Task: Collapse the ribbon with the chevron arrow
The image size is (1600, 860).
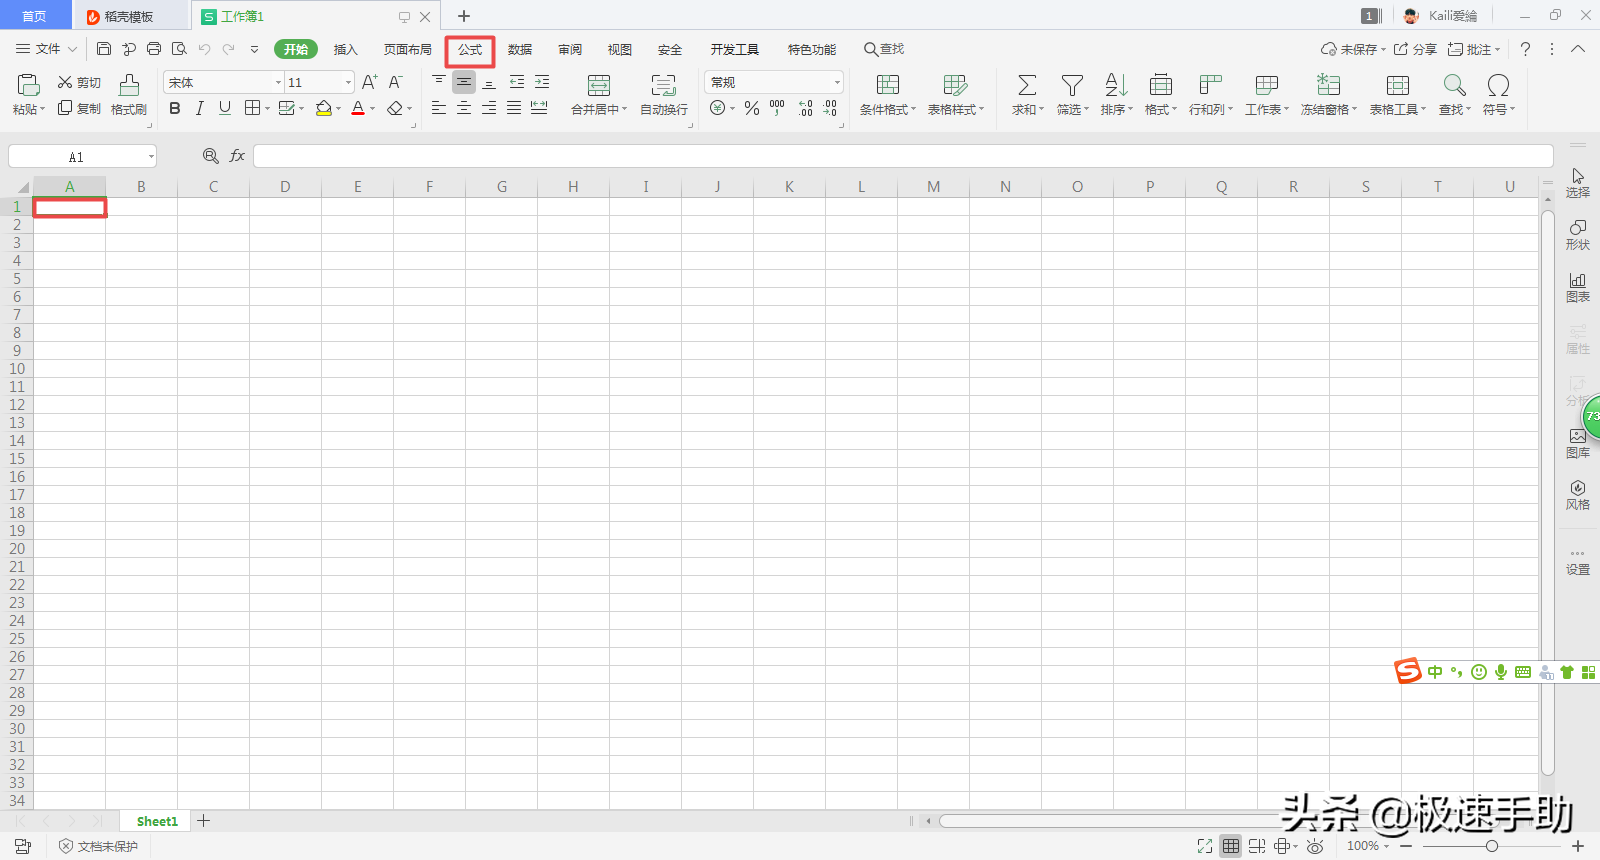Action: [1578, 48]
